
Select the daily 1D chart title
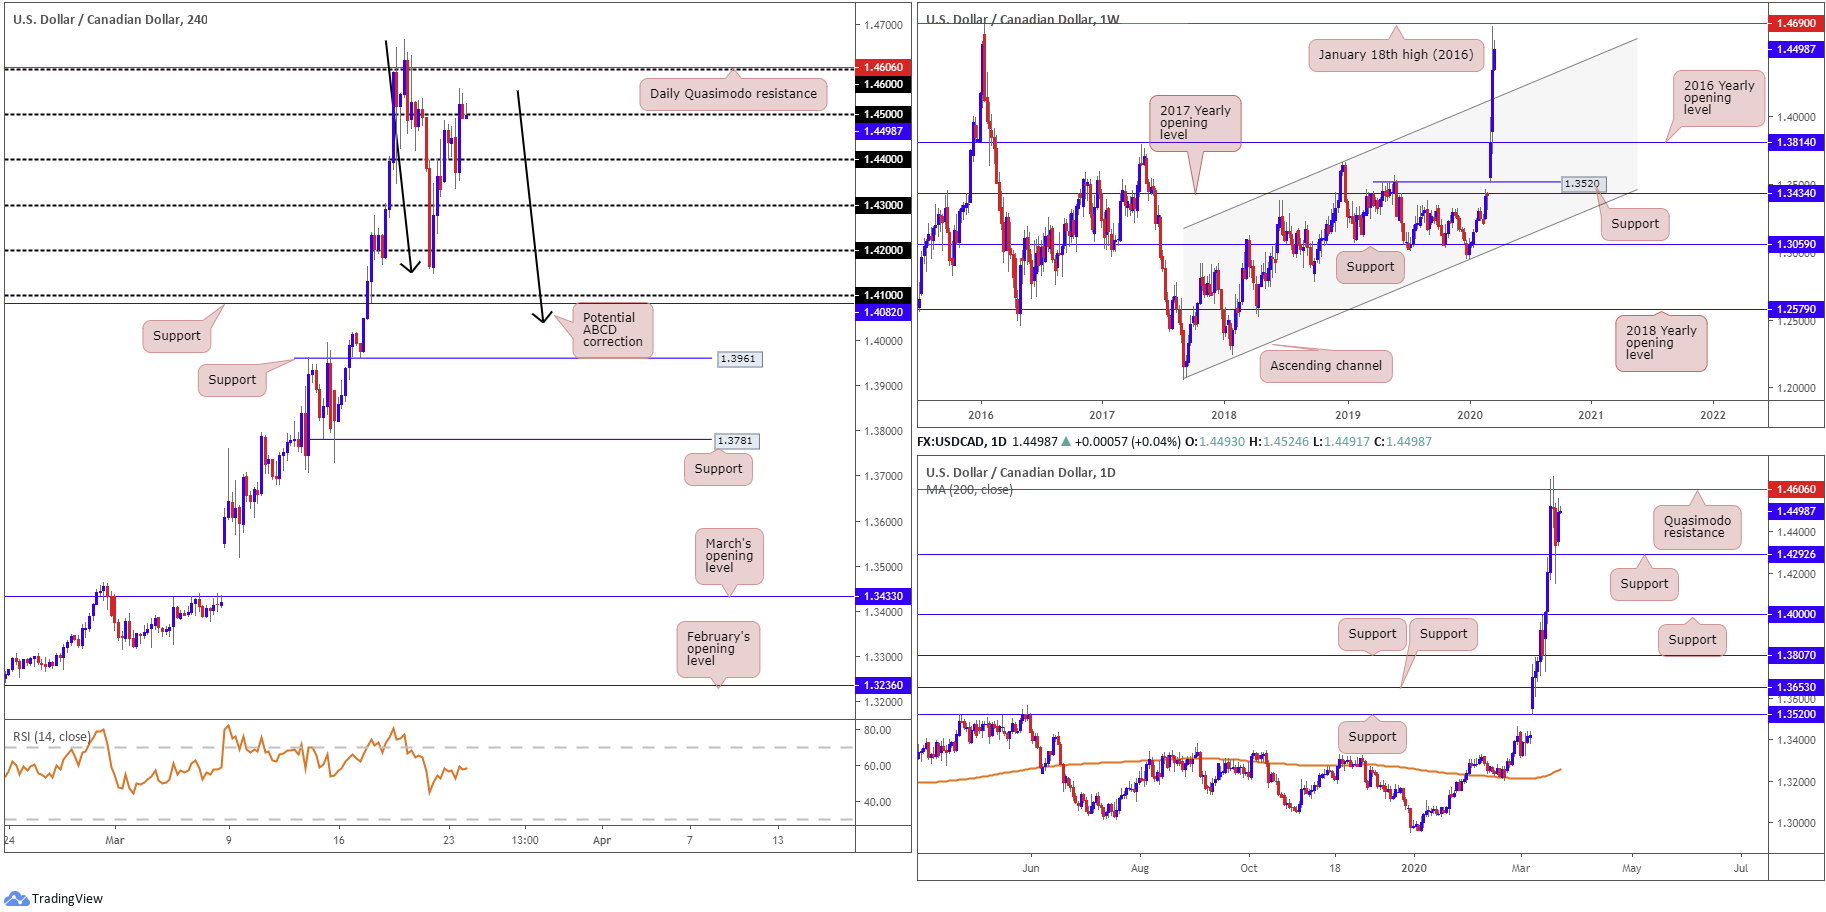point(1021,472)
